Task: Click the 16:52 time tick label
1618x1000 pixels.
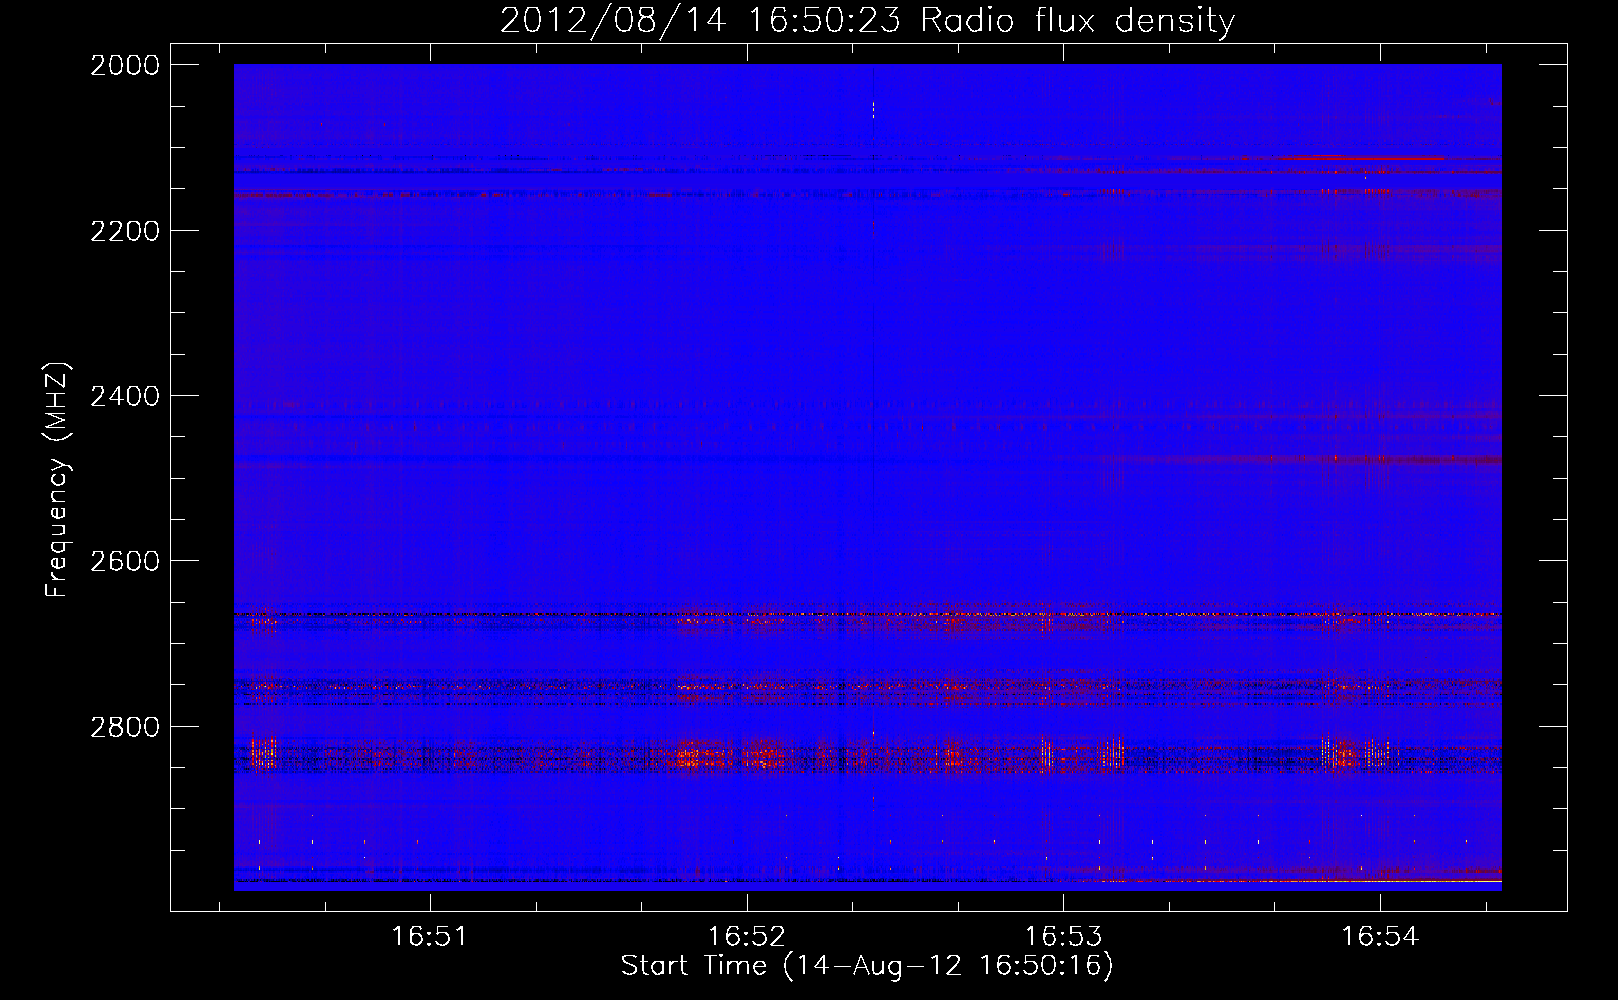Action: pos(746,937)
